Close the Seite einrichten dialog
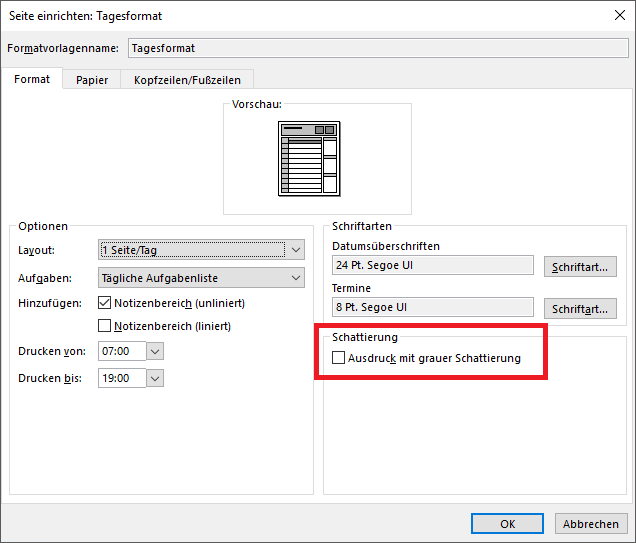Screen dimensions: 636x543 [x=619, y=15]
